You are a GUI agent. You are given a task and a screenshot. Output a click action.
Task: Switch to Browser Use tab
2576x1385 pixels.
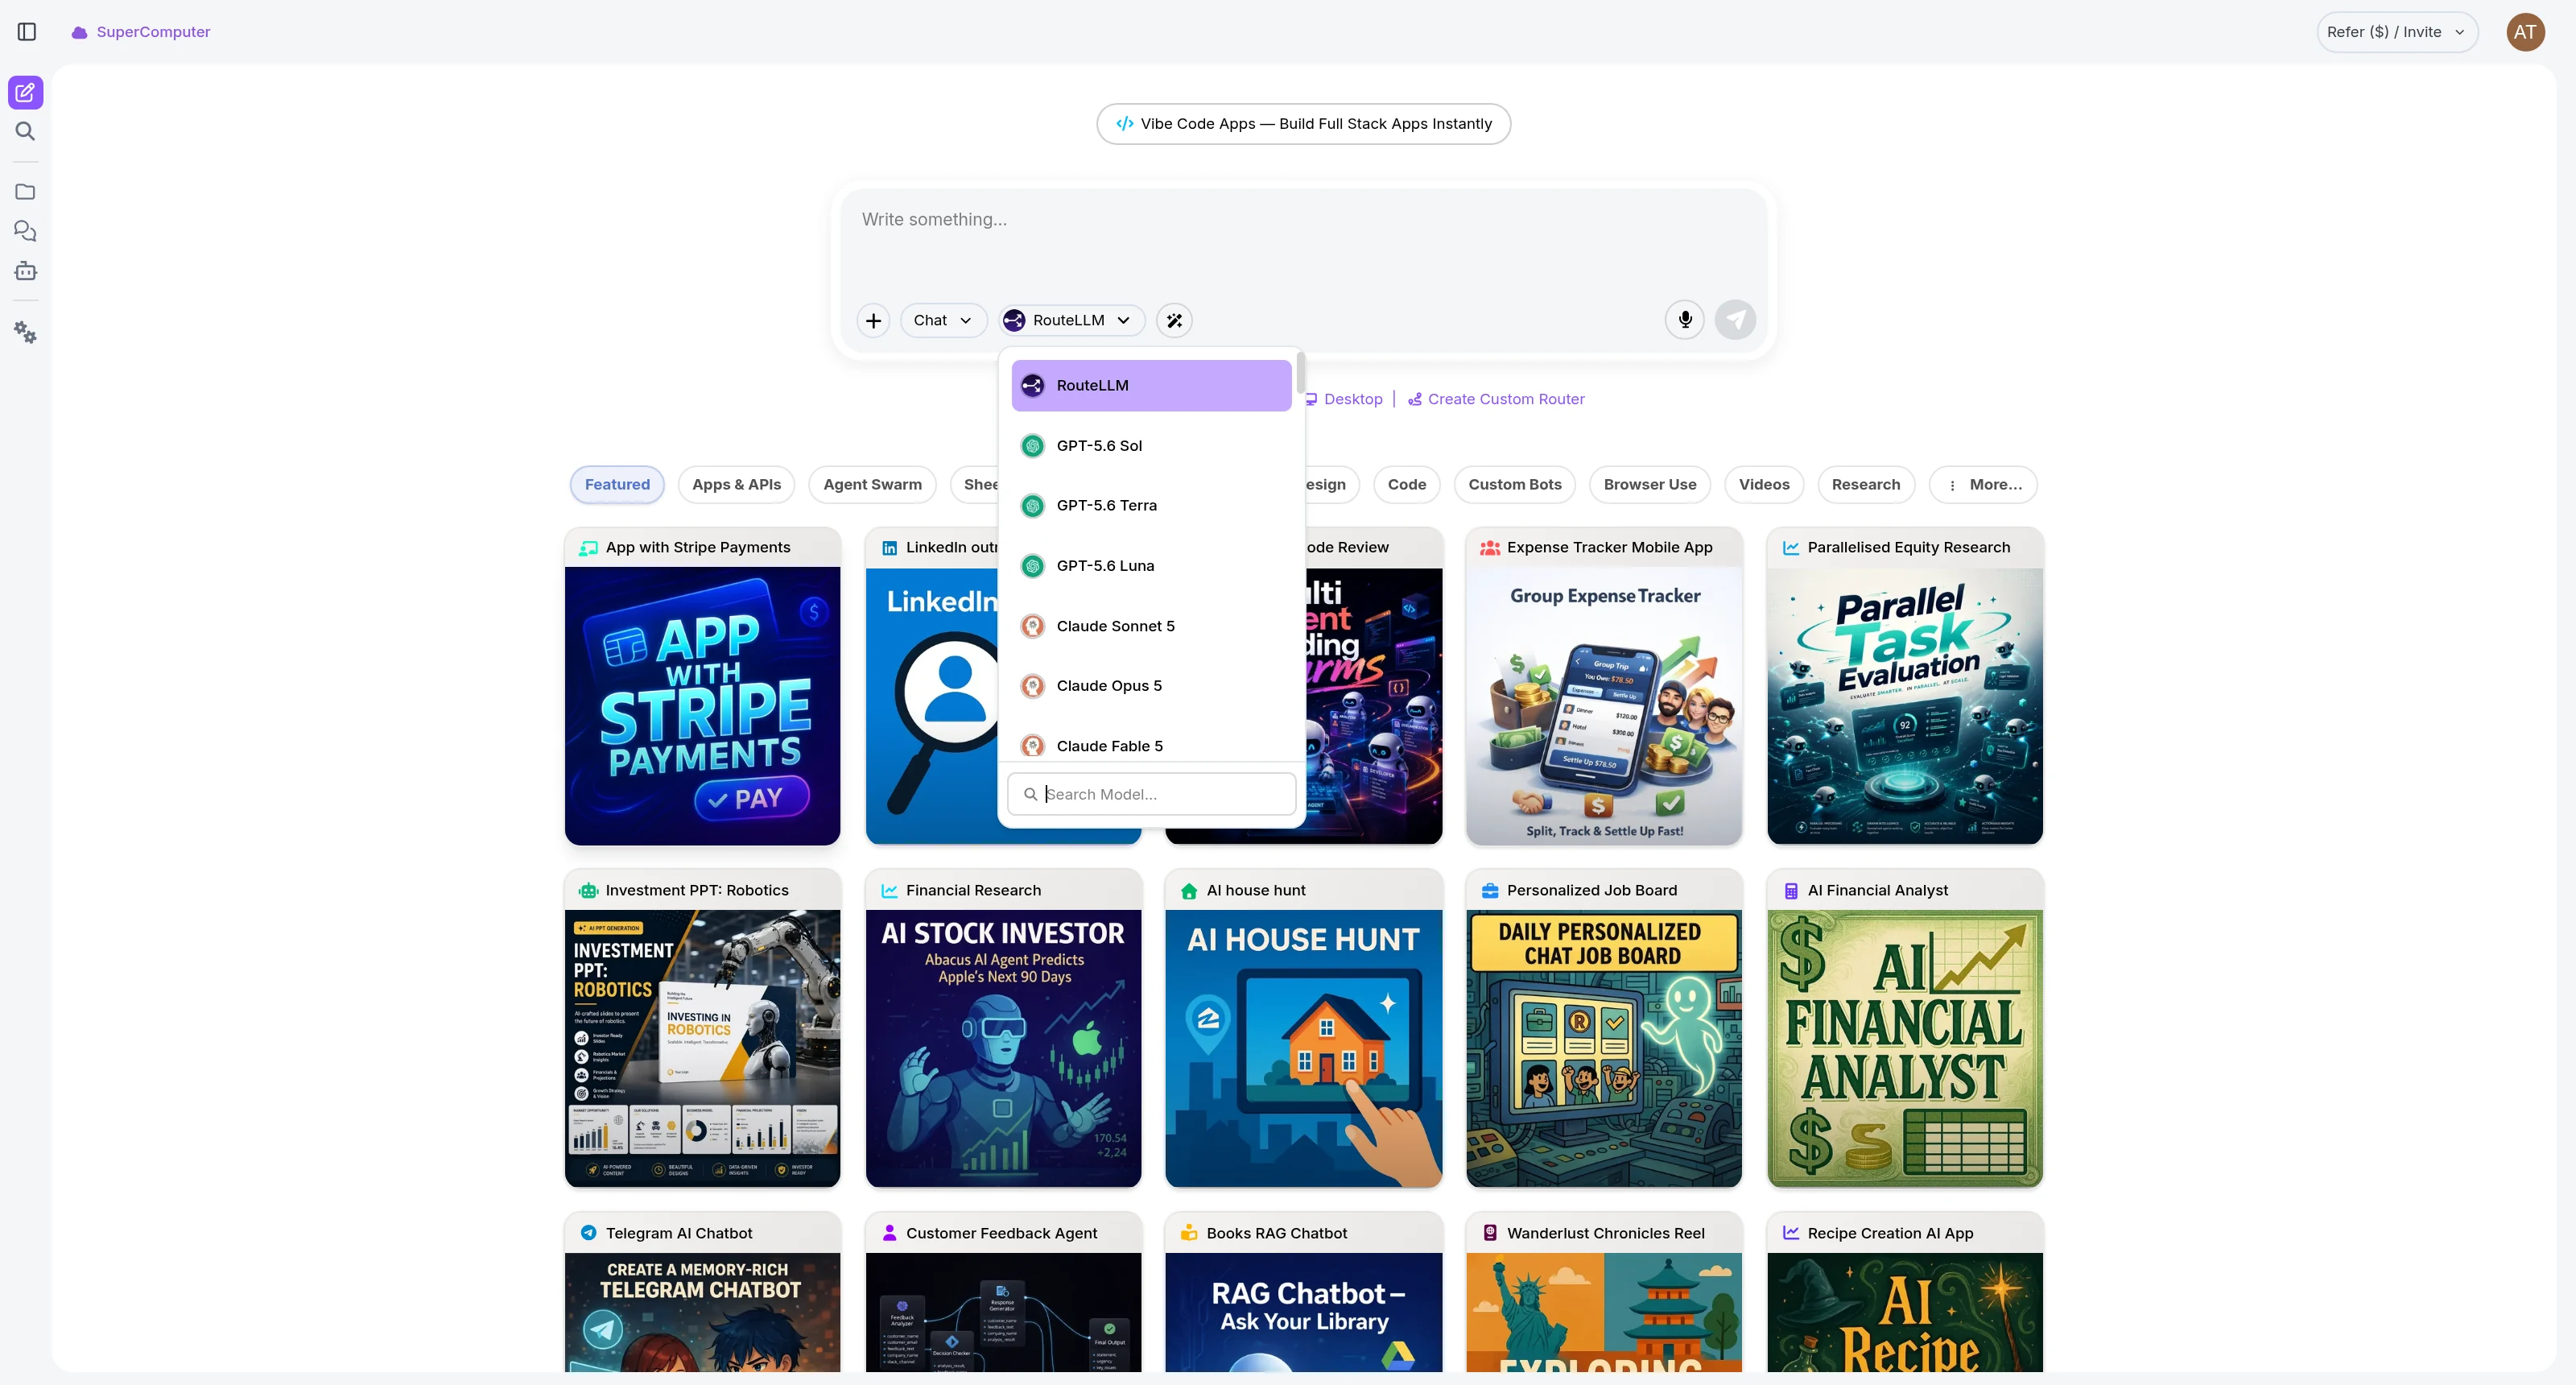pos(1649,485)
